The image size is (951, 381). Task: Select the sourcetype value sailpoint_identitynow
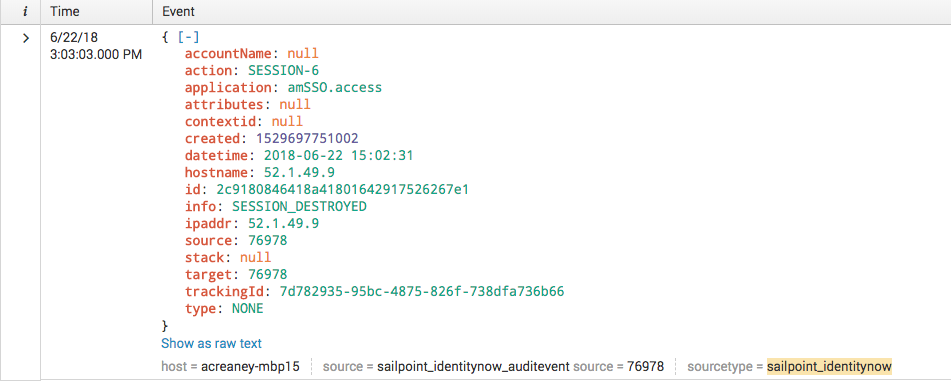point(830,366)
